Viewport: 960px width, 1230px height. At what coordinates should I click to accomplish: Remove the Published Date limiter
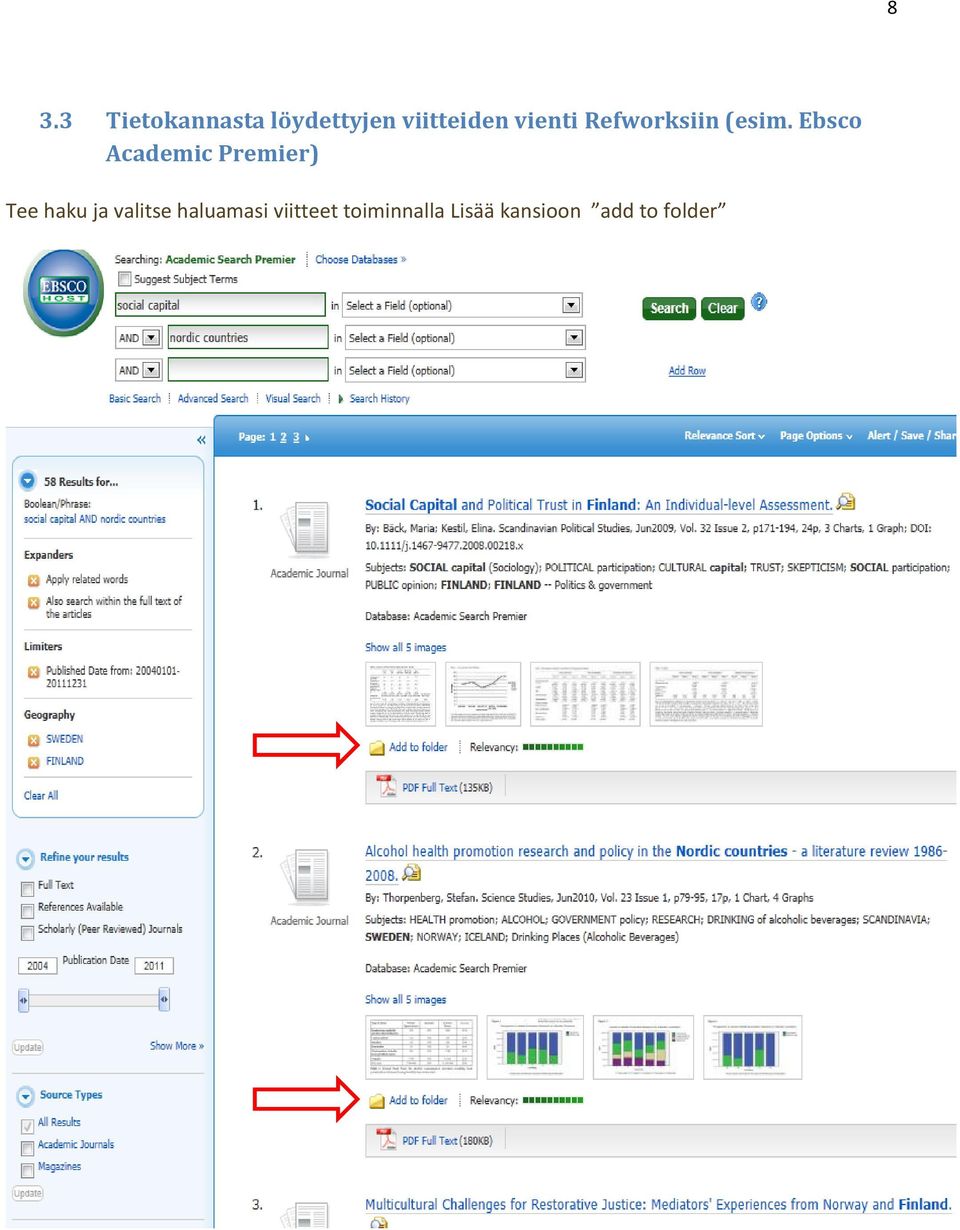click(x=33, y=672)
